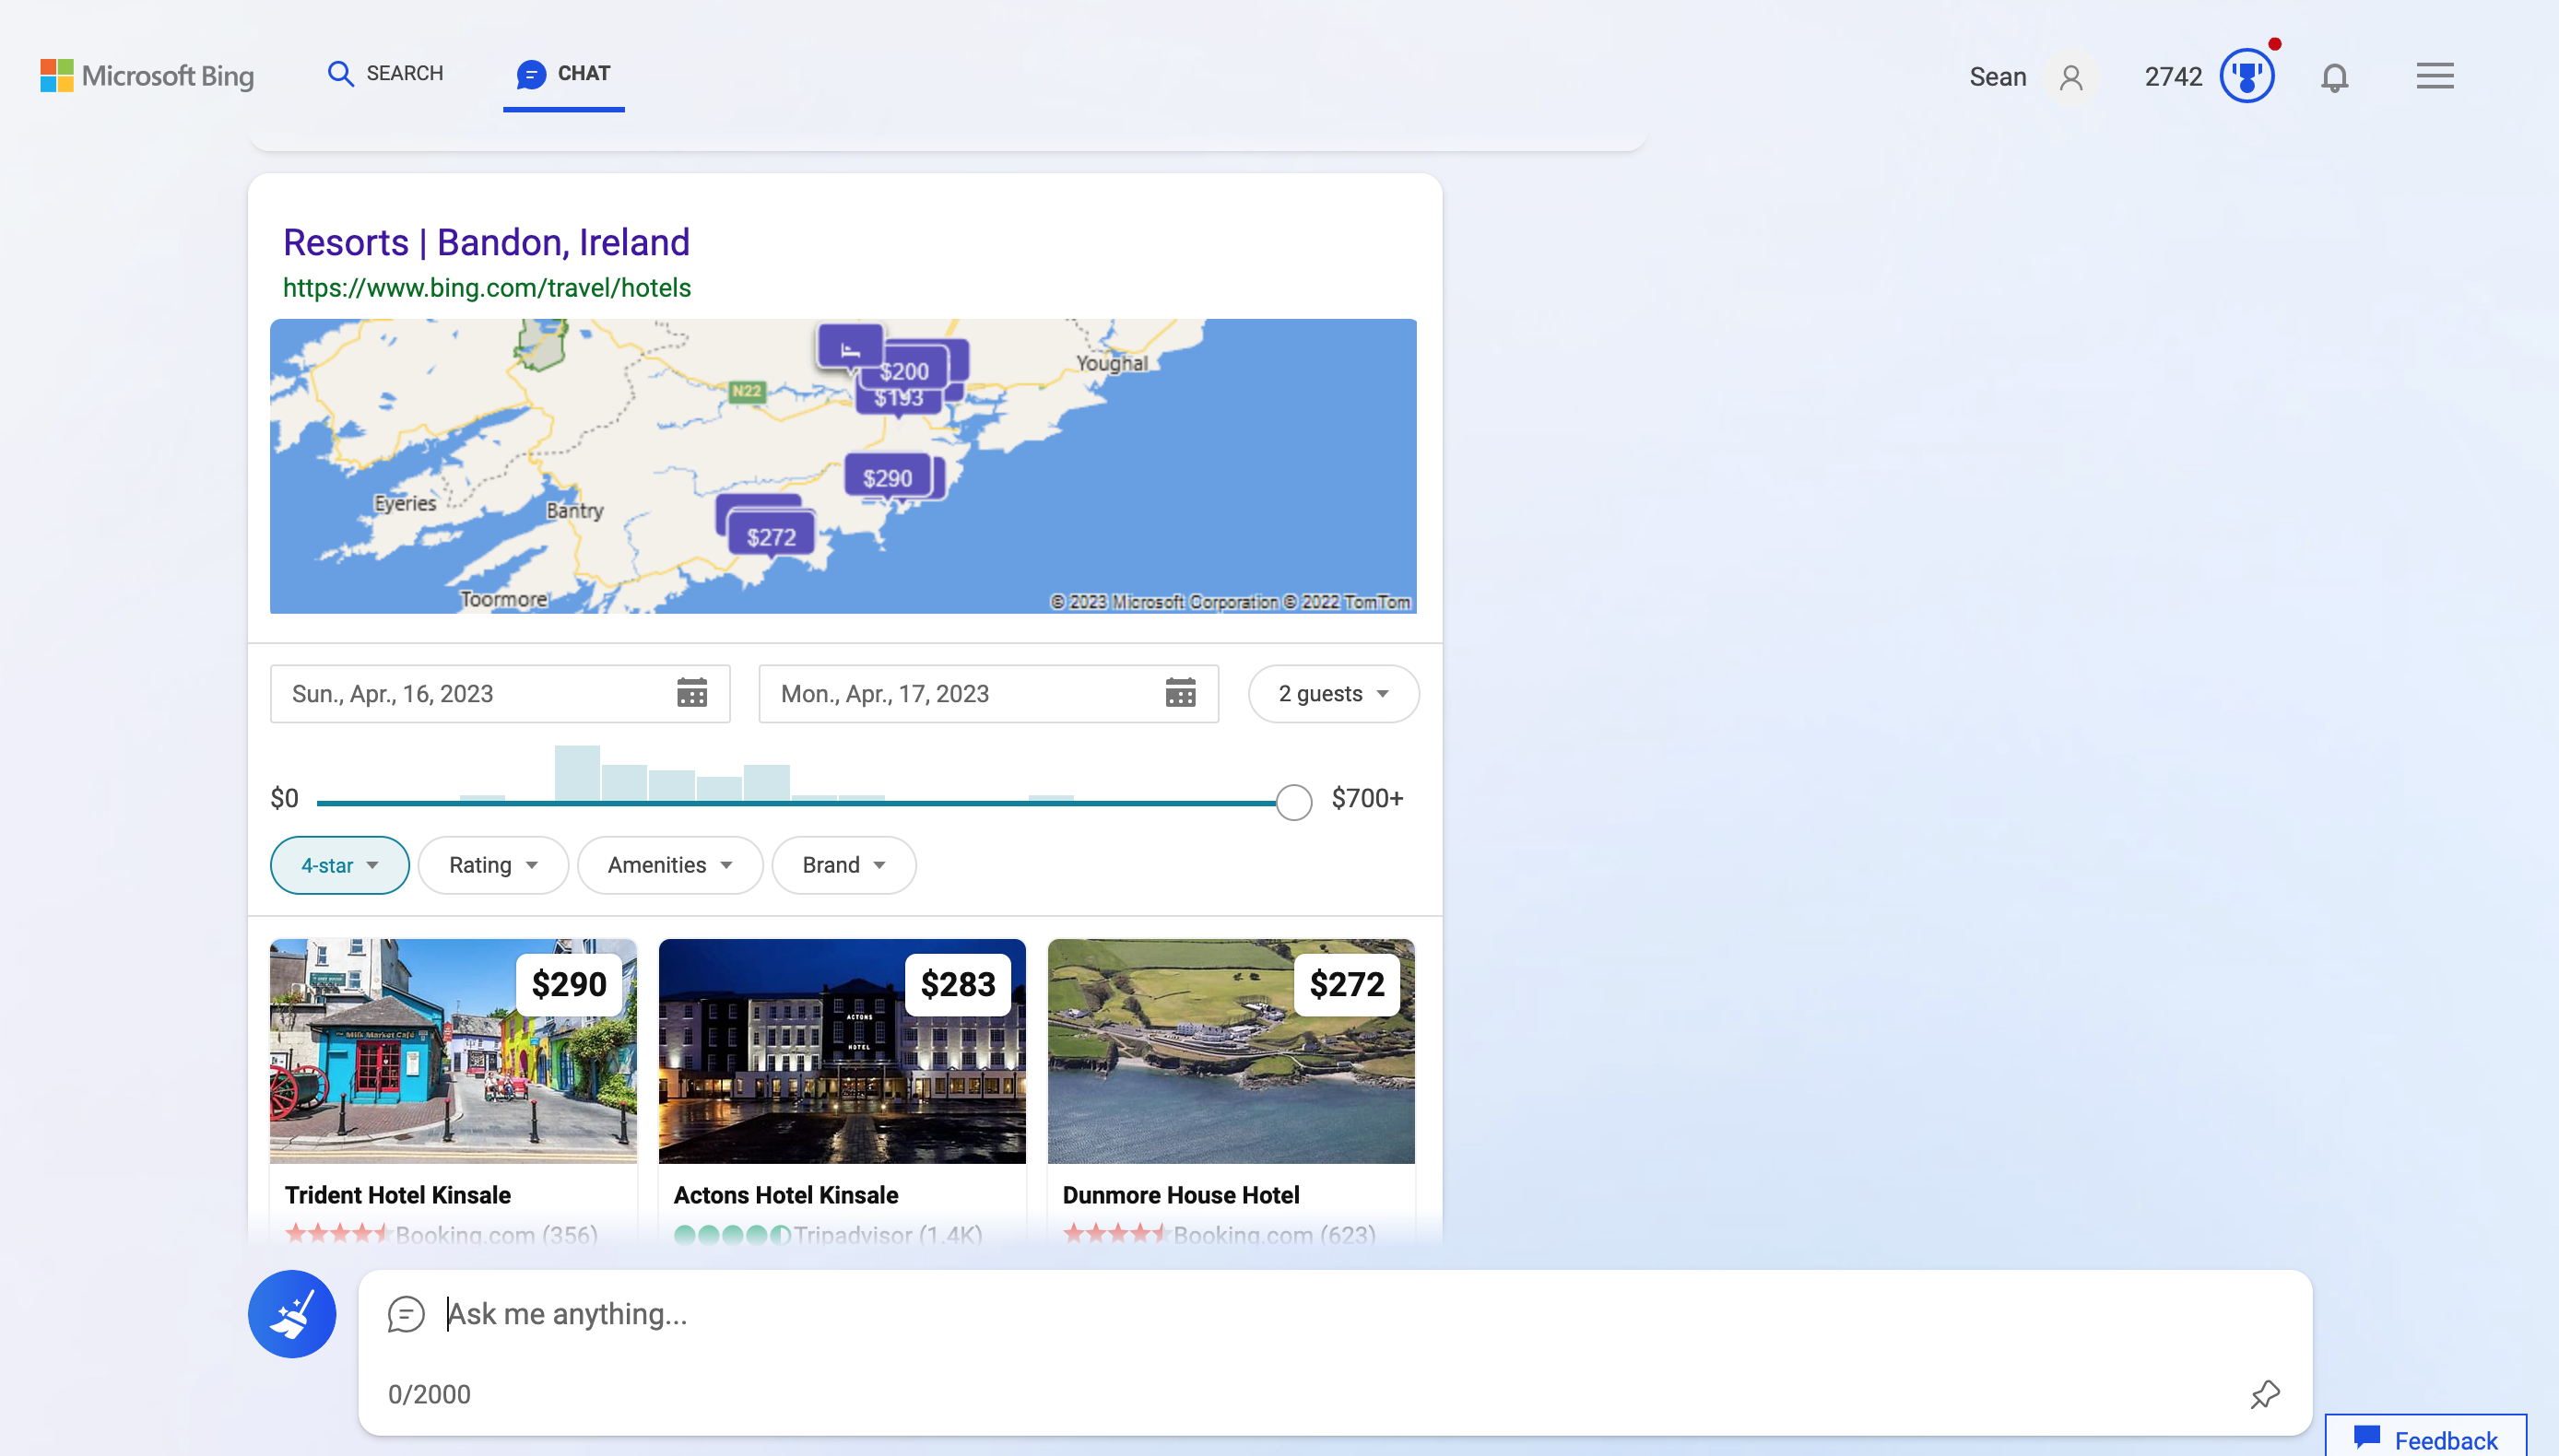Image resolution: width=2559 pixels, height=1456 pixels.
Task: Click the $0 minimum price label
Action: coord(284,798)
